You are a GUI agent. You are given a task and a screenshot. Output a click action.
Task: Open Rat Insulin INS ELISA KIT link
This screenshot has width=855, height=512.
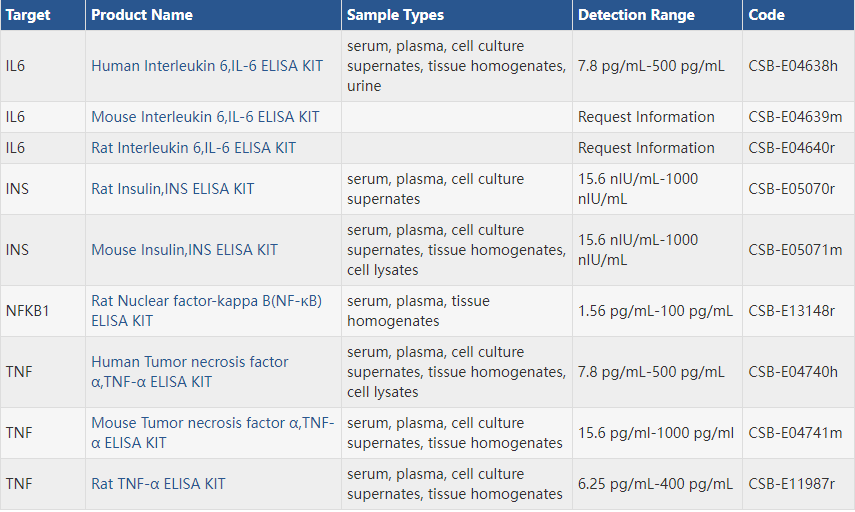point(172,189)
